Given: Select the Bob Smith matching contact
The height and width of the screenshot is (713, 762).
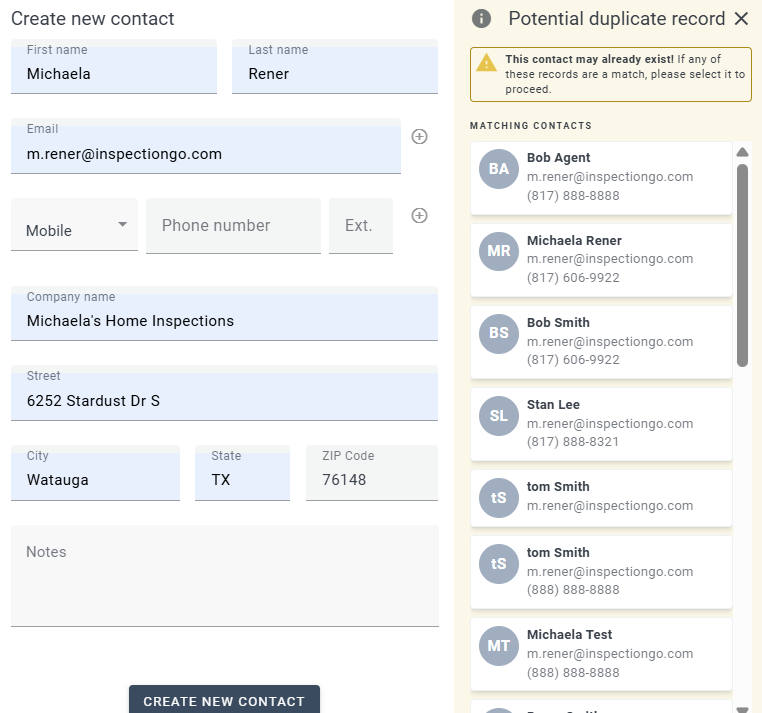Looking at the screenshot, I should point(601,341).
